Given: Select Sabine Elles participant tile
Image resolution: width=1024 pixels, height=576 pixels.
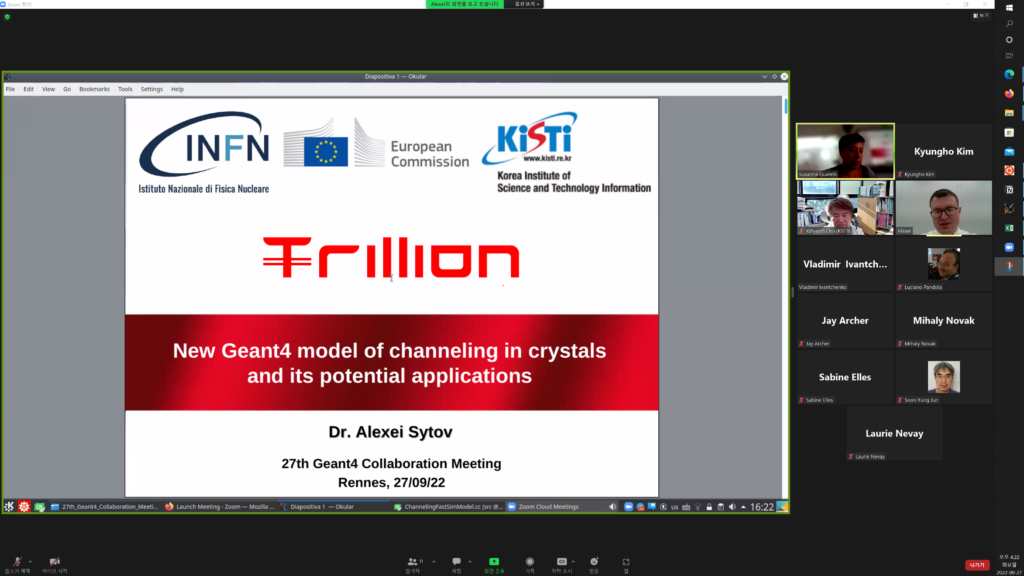Looking at the screenshot, I should coord(845,377).
